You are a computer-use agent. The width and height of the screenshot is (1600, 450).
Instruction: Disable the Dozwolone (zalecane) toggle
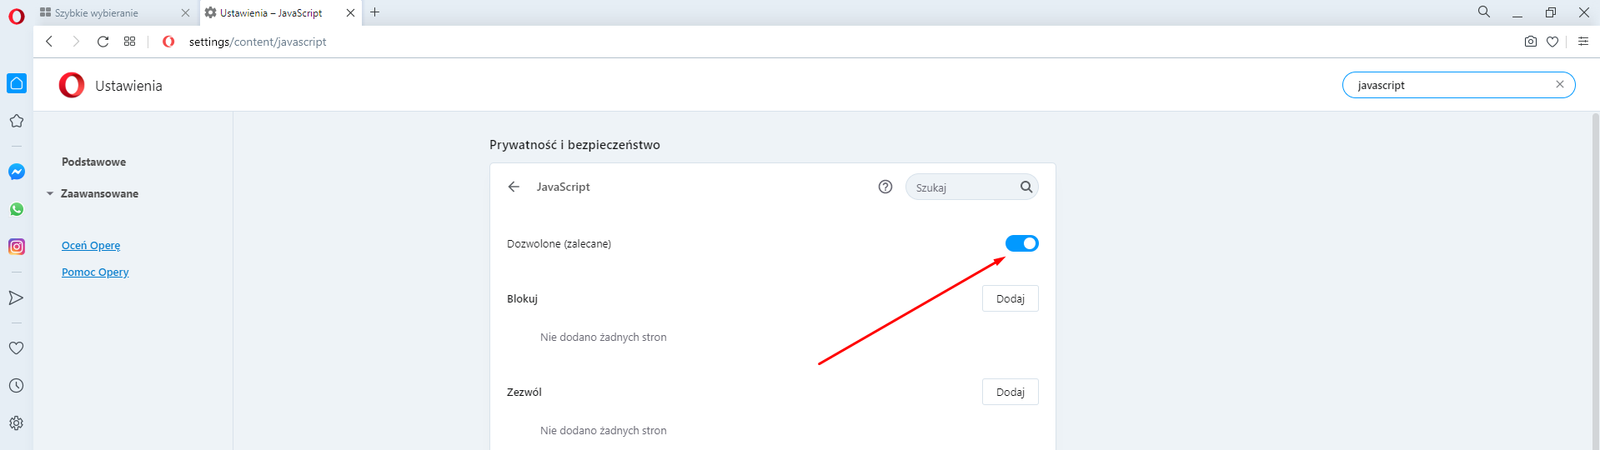(x=1021, y=244)
